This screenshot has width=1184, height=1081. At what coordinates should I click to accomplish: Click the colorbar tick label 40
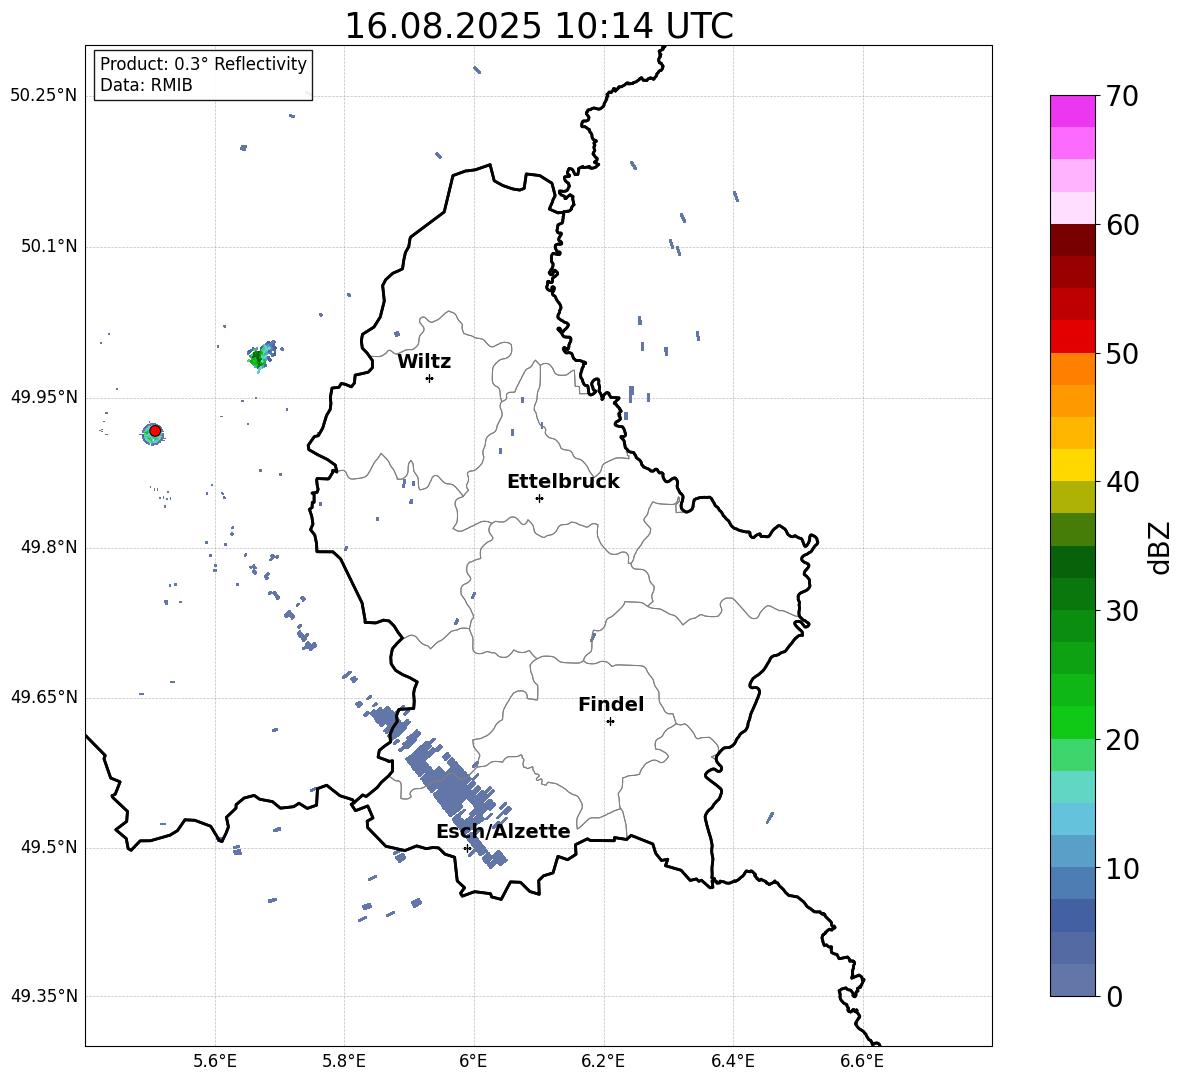pyautogui.click(x=1122, y=482)
